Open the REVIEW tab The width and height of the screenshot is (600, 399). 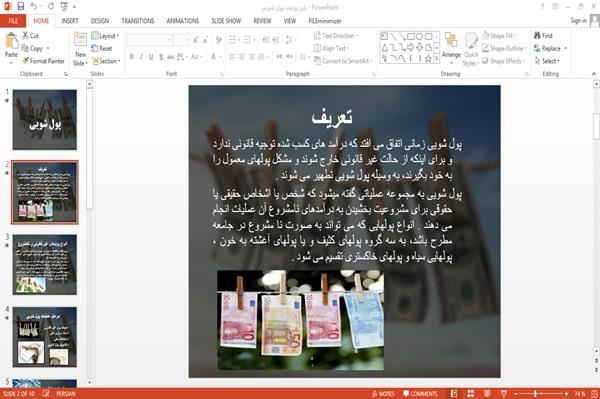point(262,21)
